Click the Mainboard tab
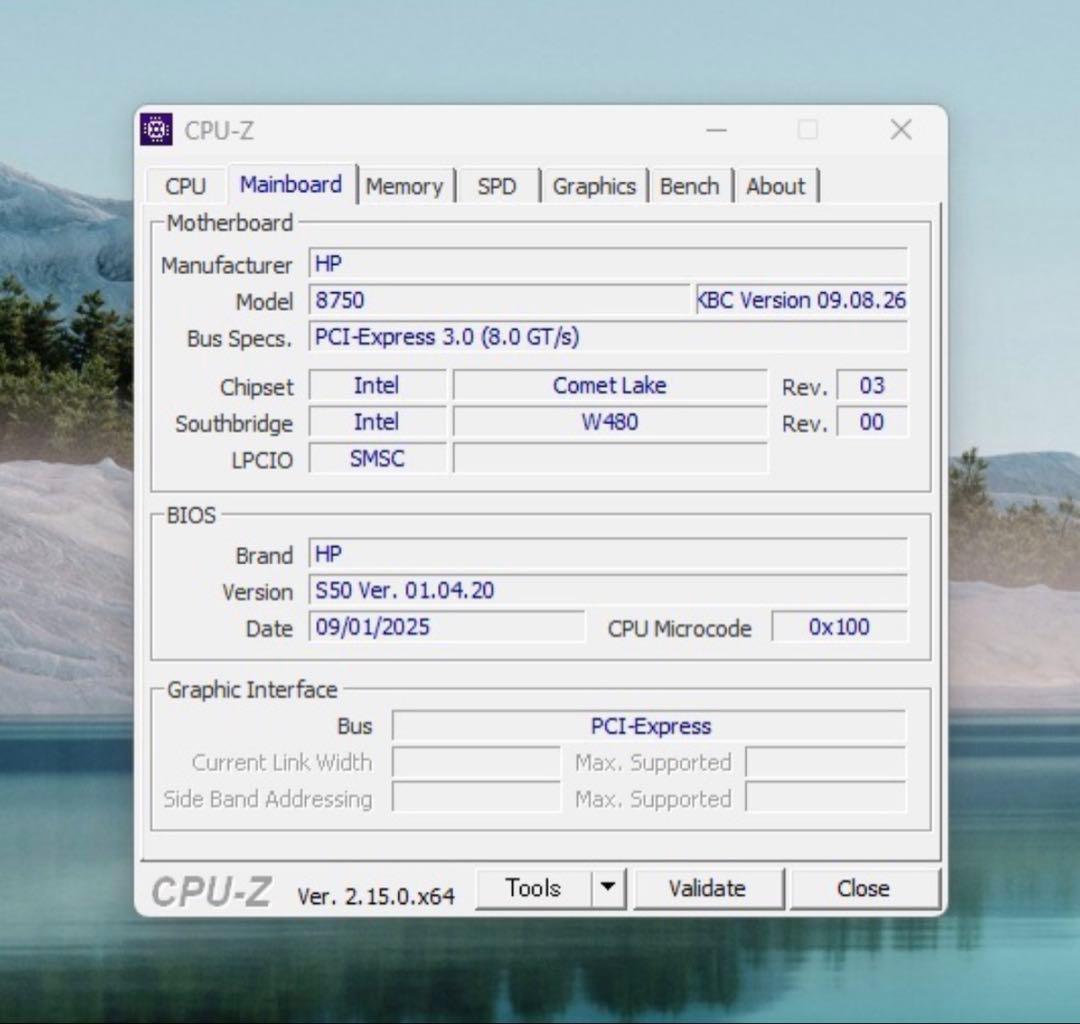 tap(291, 184)
